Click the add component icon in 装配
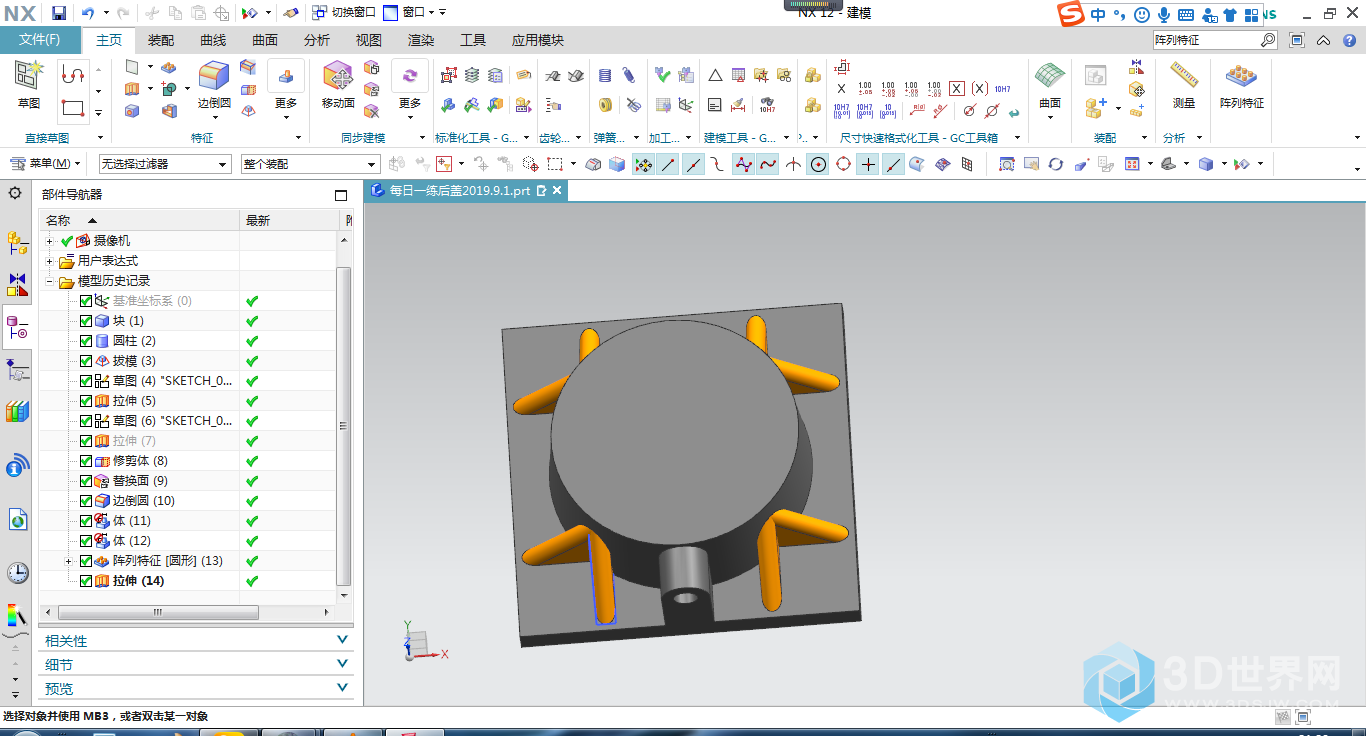1366x736 pixels. point(1096,107)
